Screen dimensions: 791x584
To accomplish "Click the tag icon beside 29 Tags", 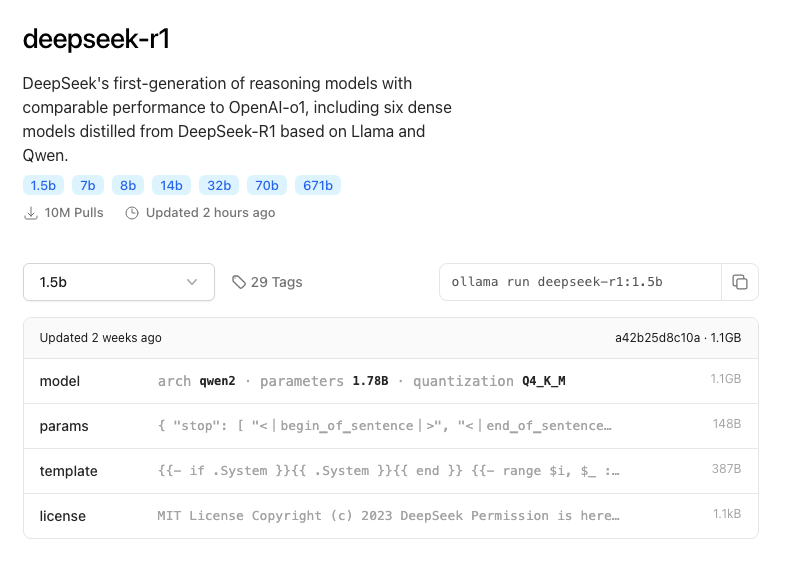I will [239, 282].
